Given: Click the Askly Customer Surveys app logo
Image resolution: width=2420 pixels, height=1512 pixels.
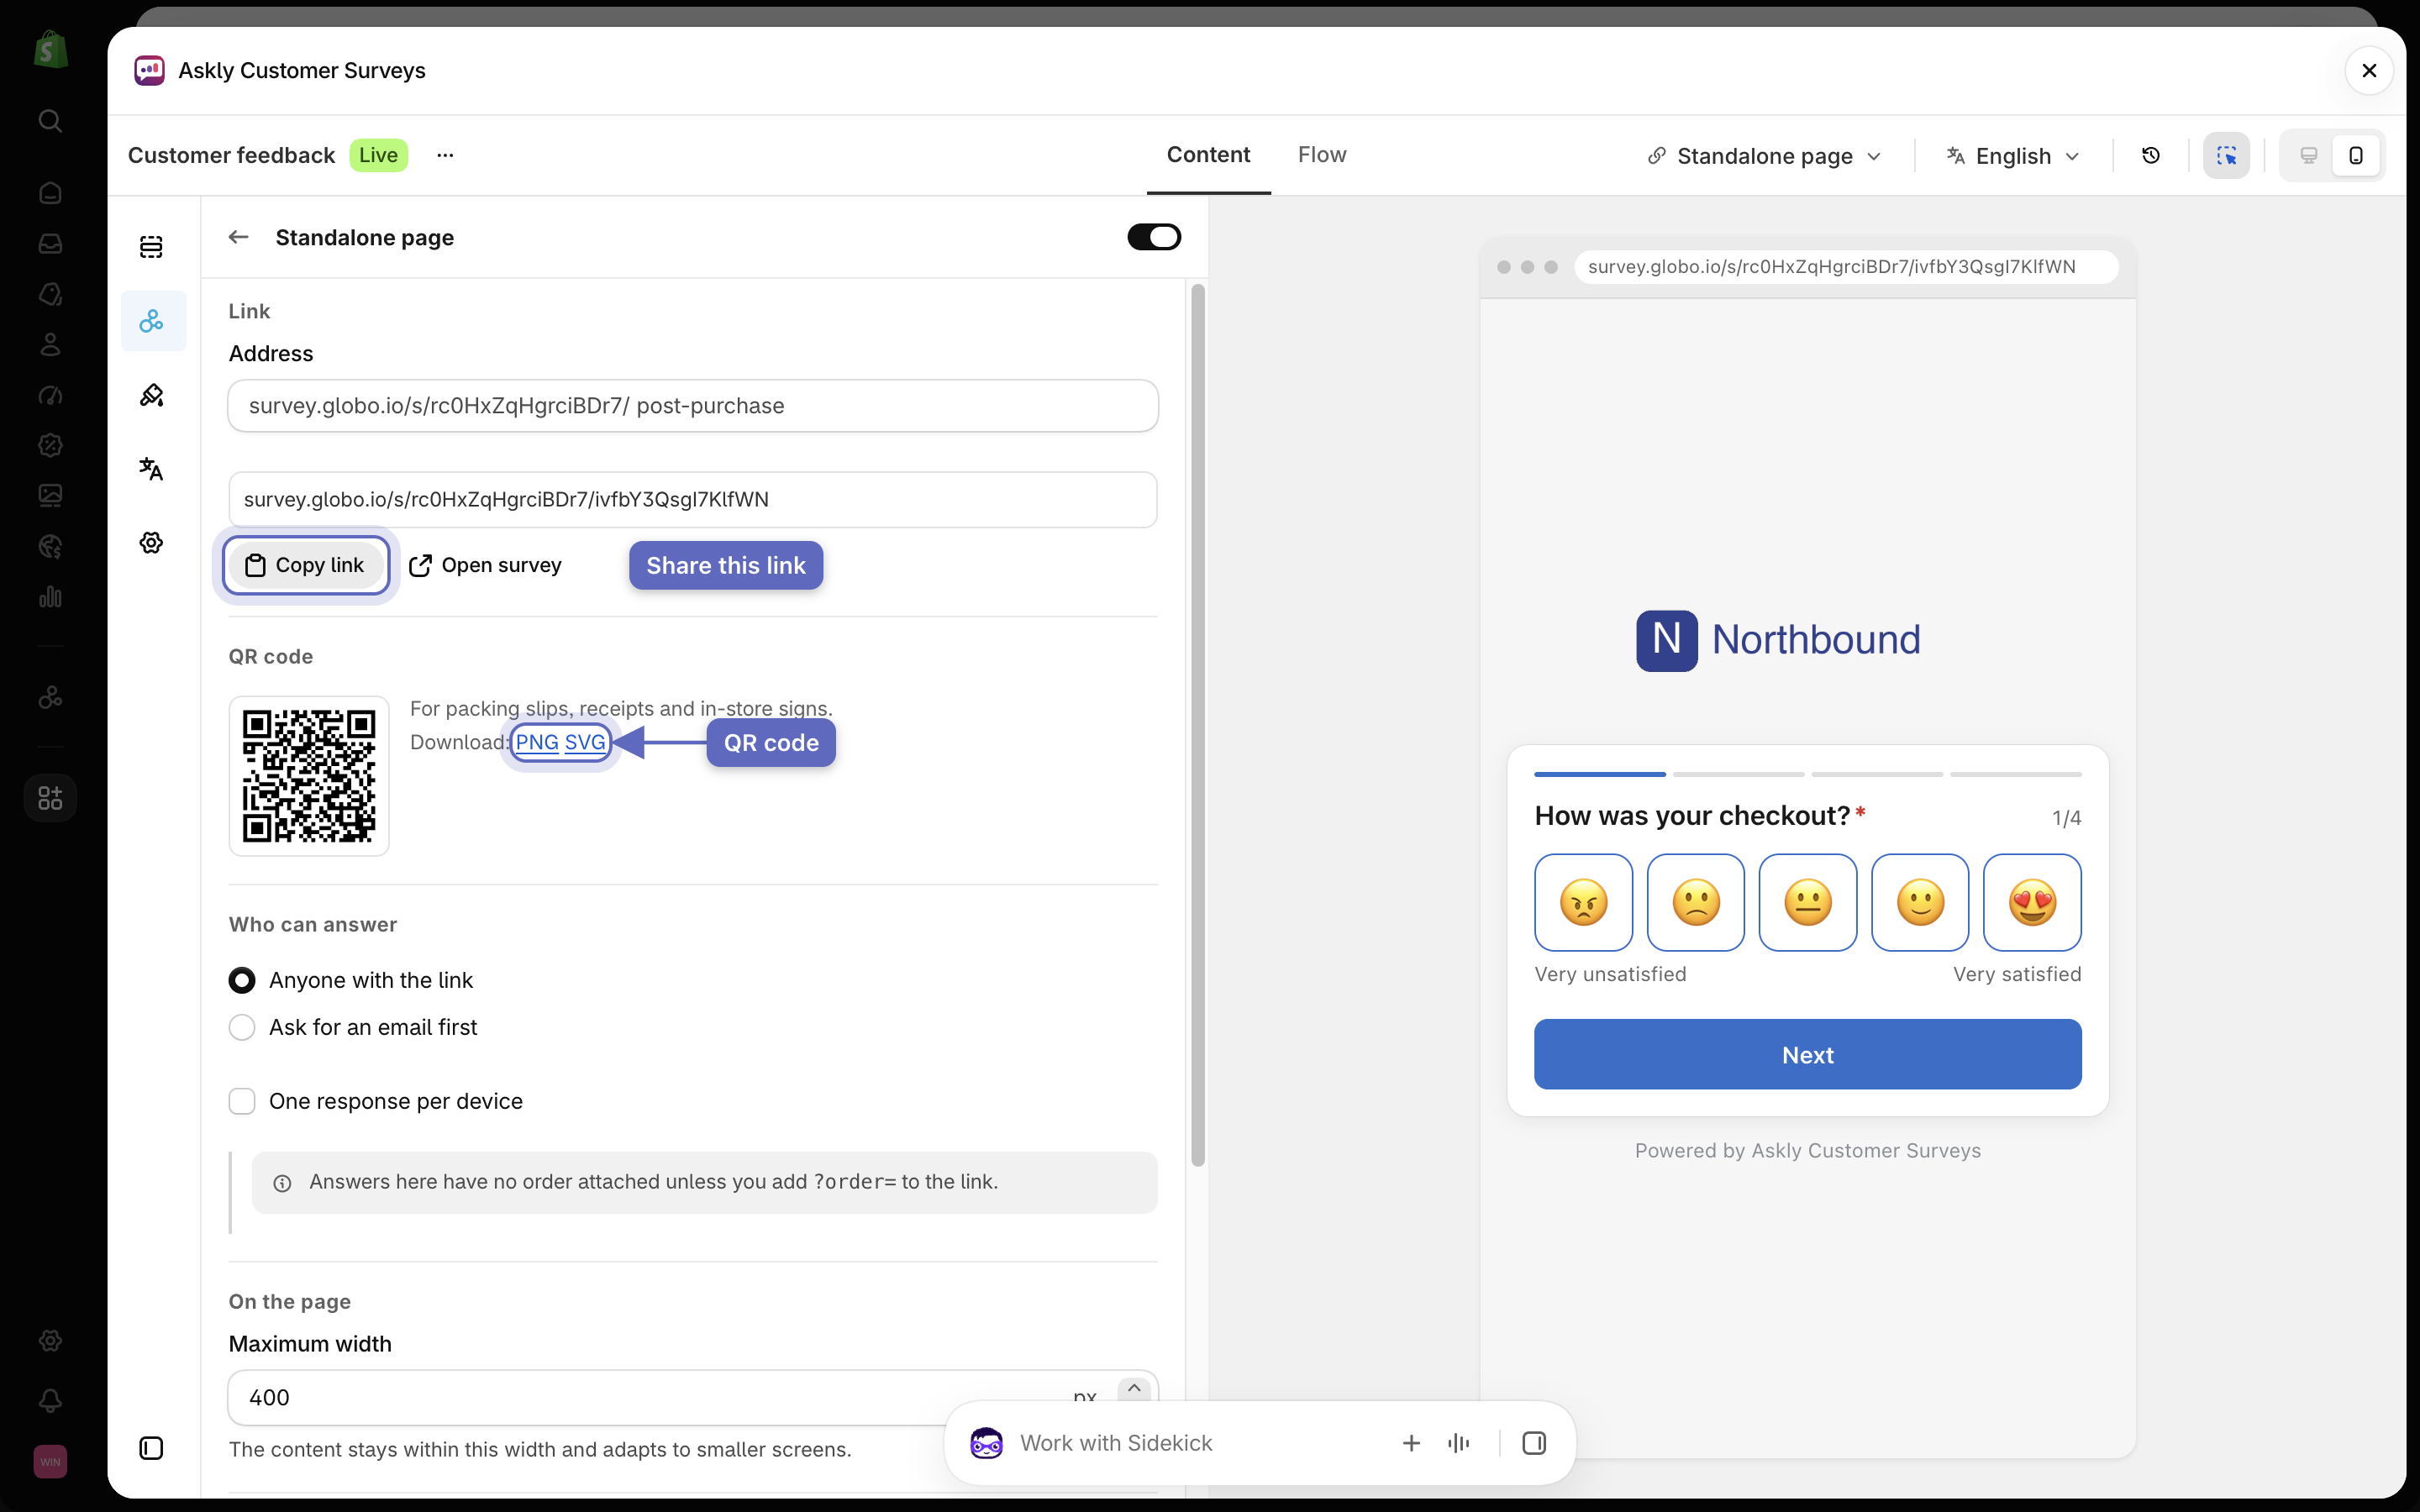Looking at the screenshot, I should tap(149, 71).
